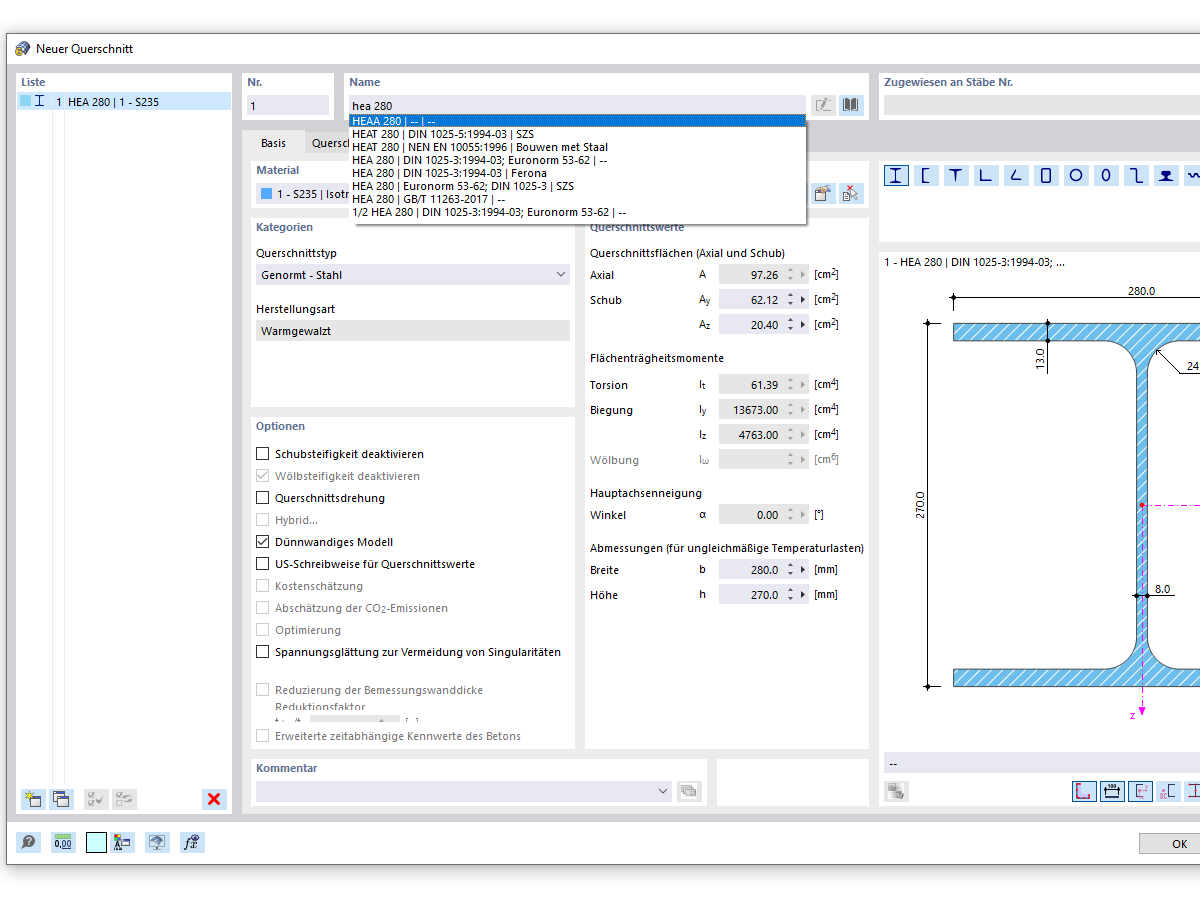
Task: Click the Höhe h value 270.0 field
Action: [750, 595]
